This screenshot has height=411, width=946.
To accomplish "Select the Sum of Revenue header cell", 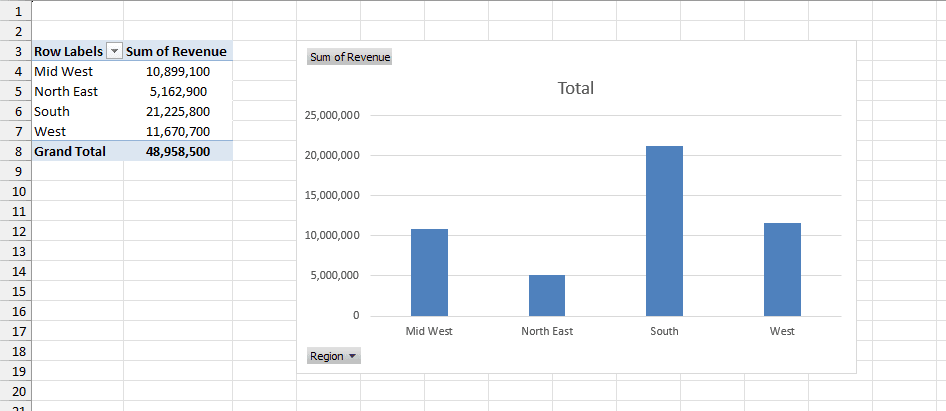I will (178, 51).
